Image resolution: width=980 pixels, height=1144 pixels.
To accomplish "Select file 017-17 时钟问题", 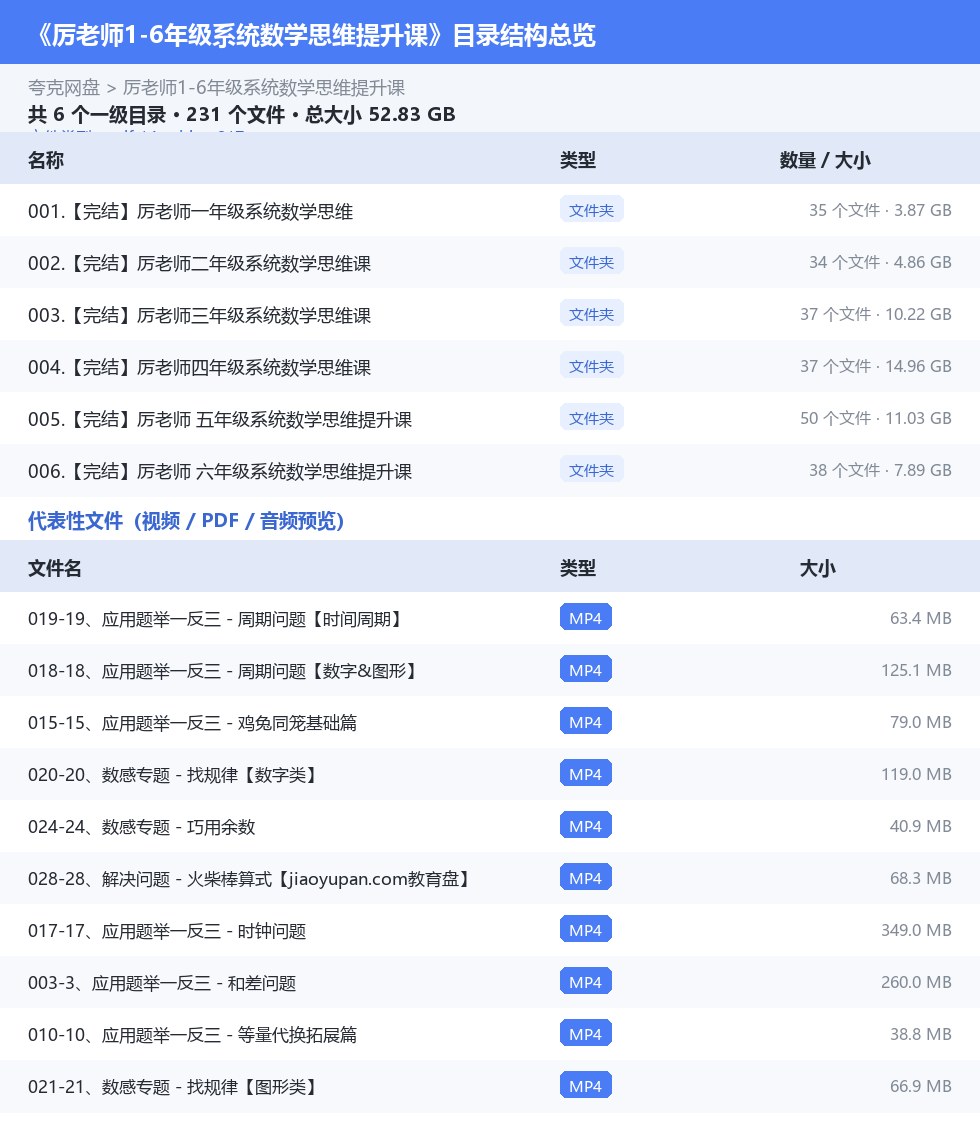I will (x=167, y=932).
